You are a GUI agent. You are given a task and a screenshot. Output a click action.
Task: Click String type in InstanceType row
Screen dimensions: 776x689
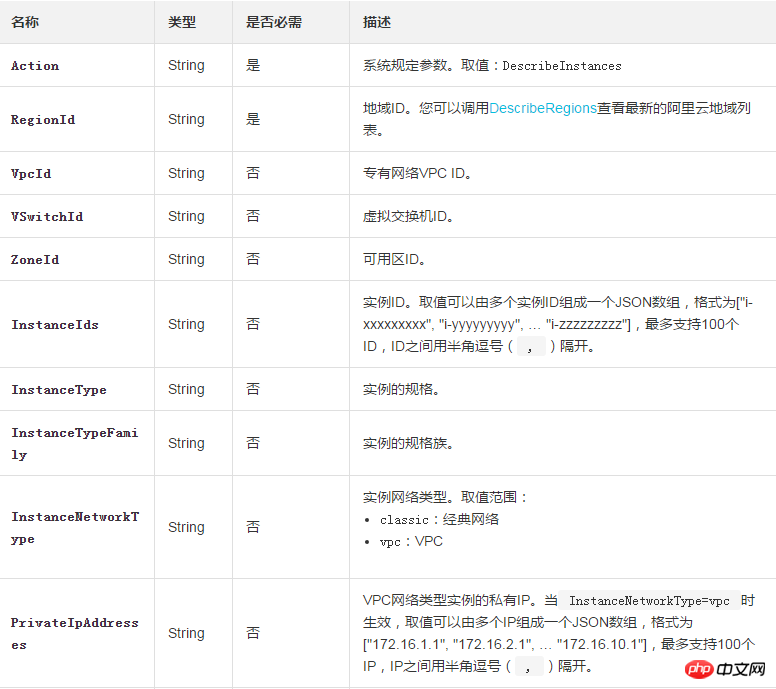coord(186,390)
